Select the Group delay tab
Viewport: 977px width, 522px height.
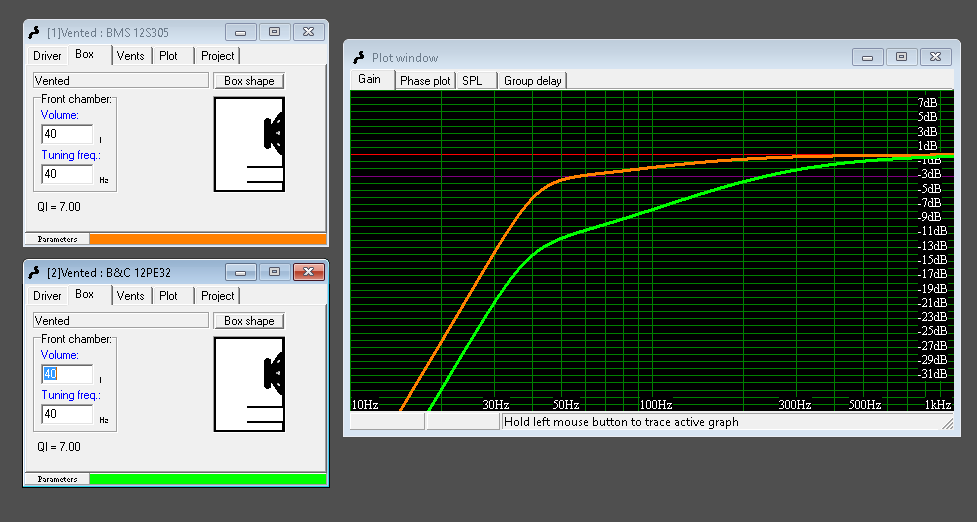click(x=532, y=81)
